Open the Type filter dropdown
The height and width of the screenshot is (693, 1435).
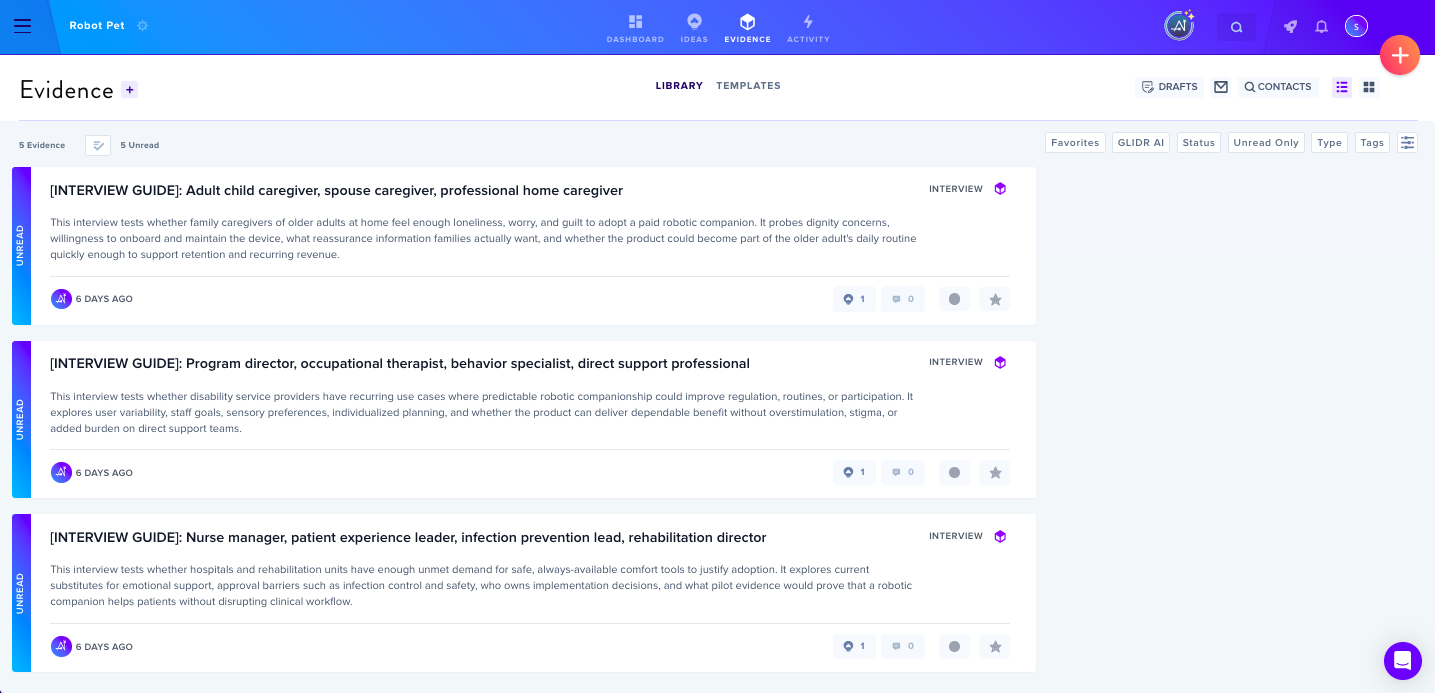point(1330,143)
